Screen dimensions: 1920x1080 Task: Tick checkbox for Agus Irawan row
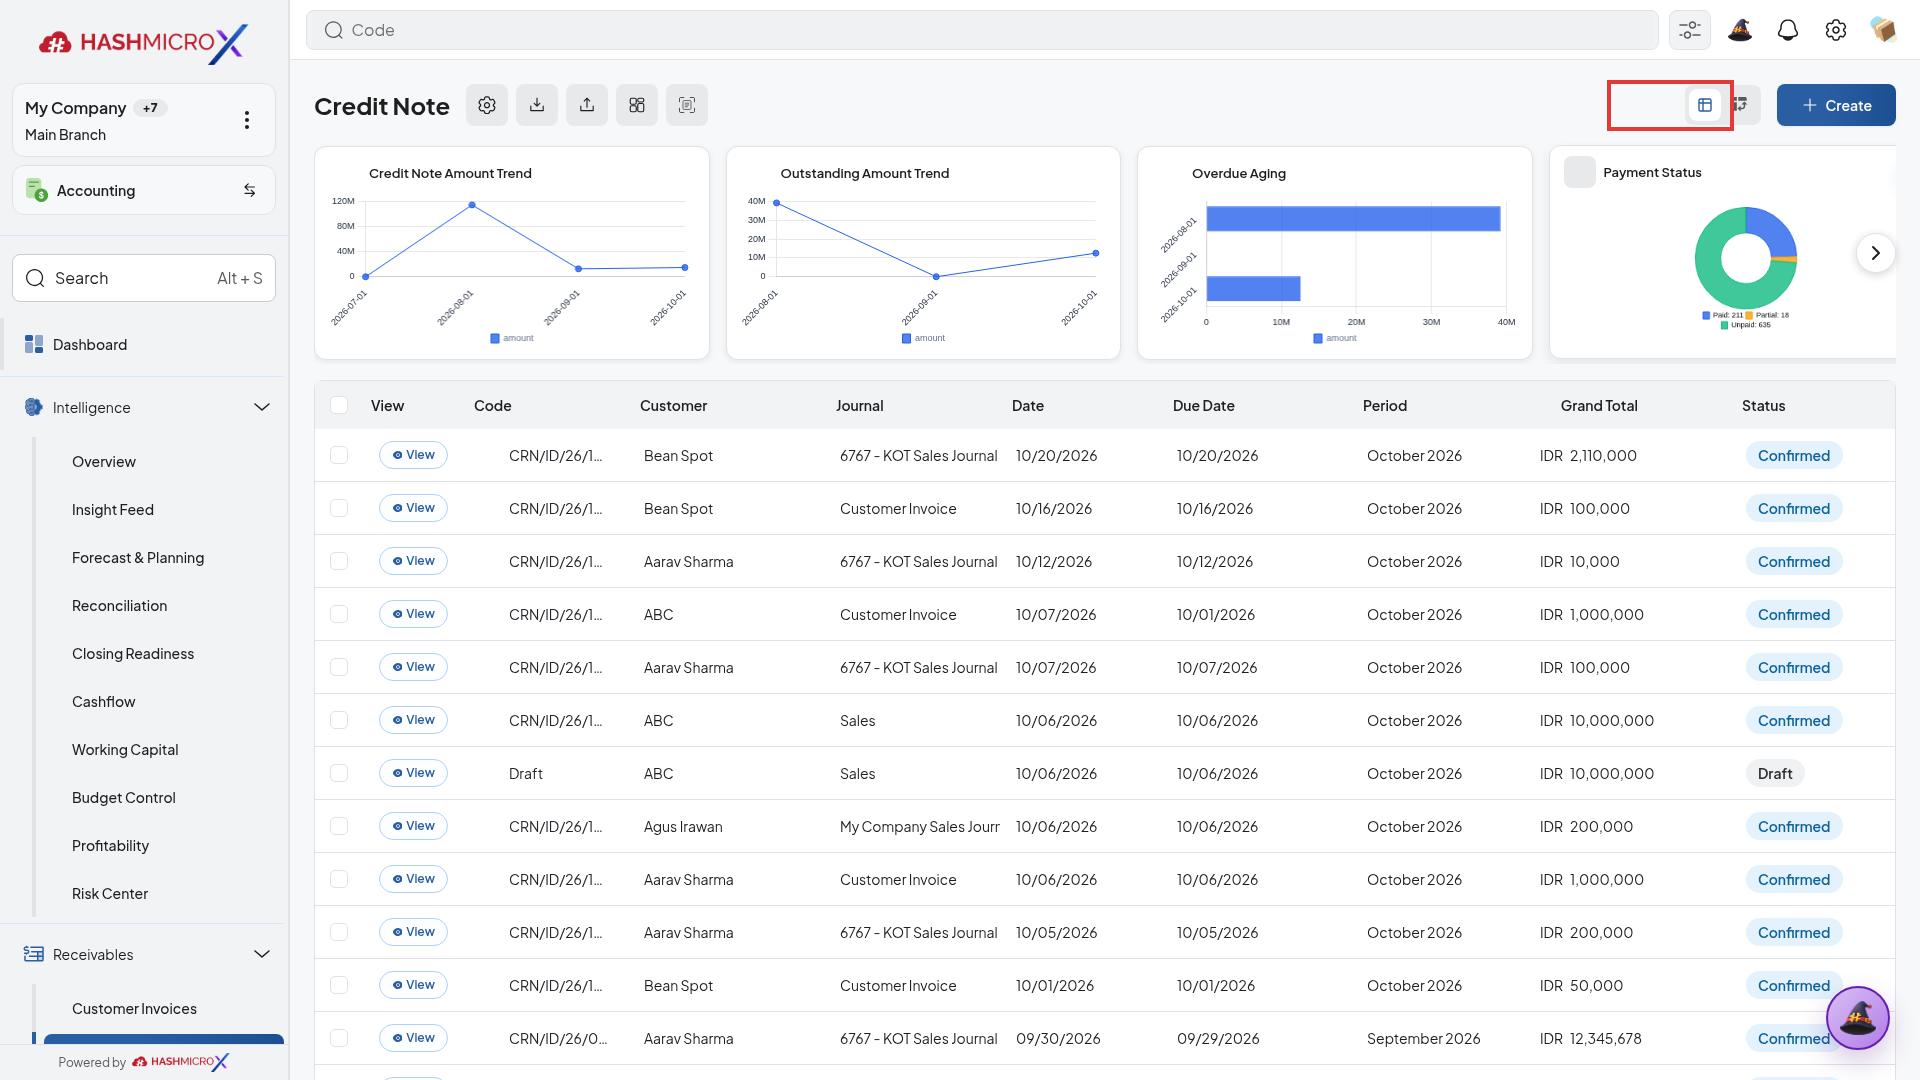339,826
